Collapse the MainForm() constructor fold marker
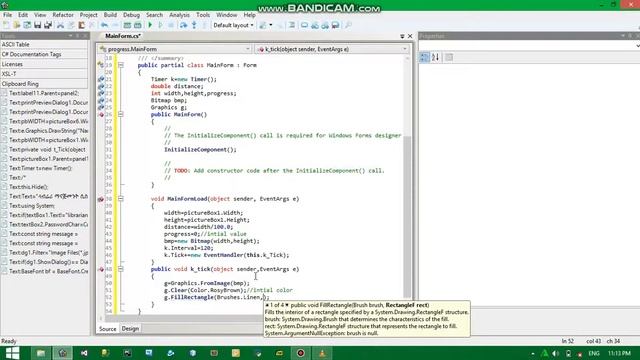The width and height of the screenshot is (640, 360). pyautogui.click(x=121, y=114)
